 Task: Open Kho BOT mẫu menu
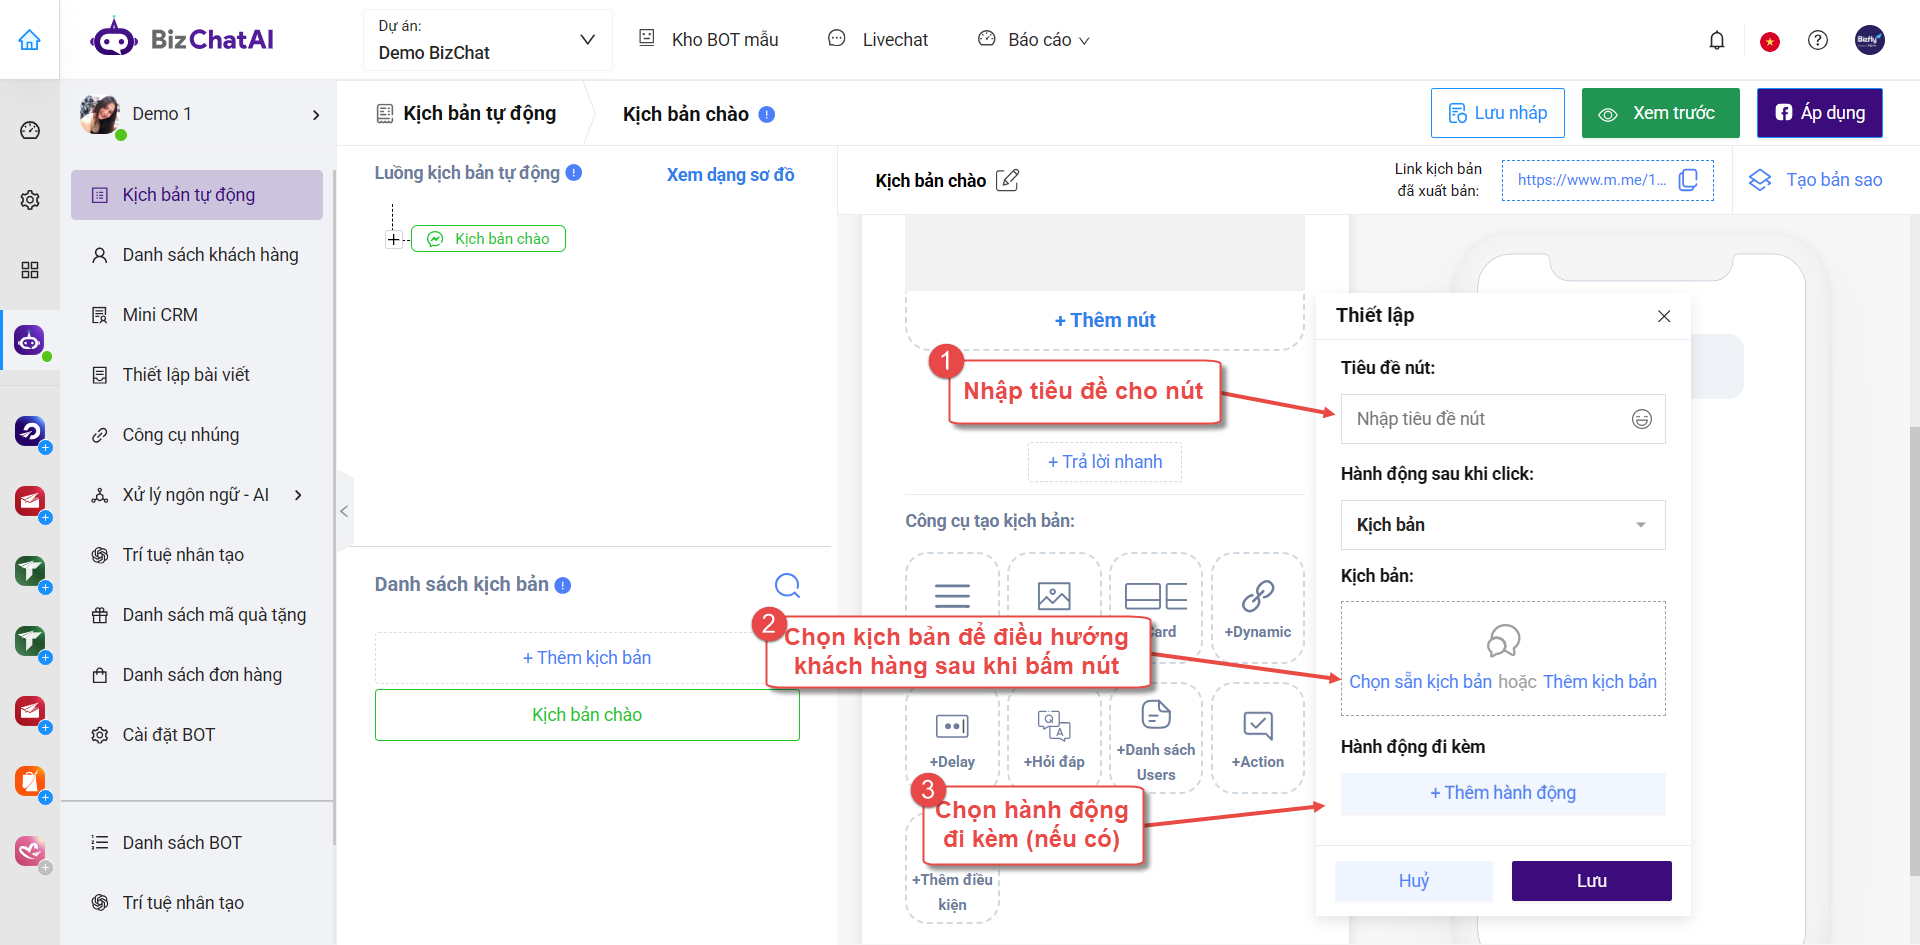tap(708, 40)
